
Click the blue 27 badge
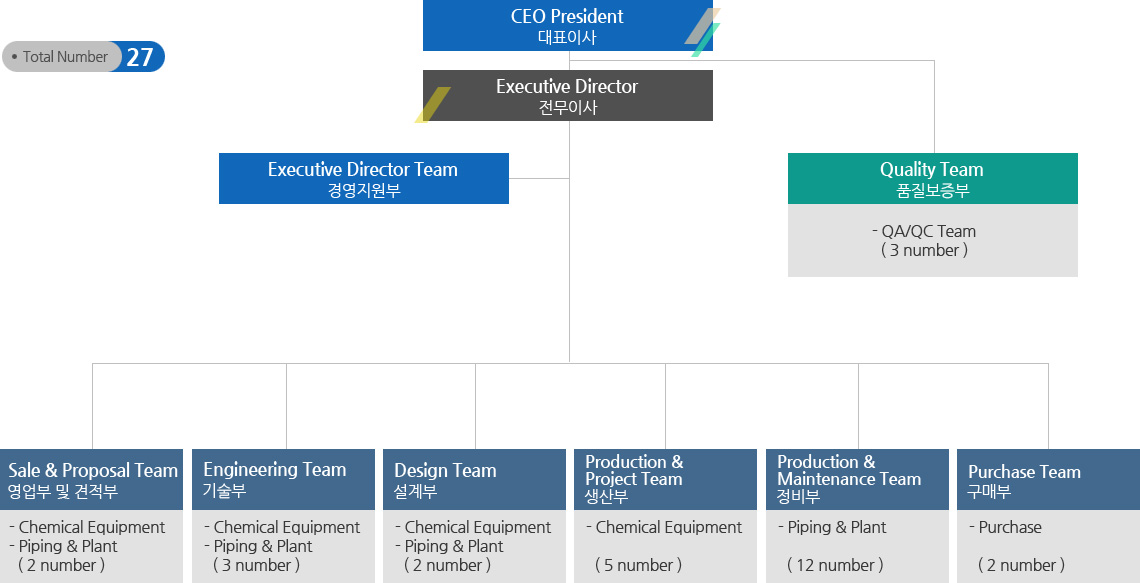pyautogui.click(x=141, y=57)
